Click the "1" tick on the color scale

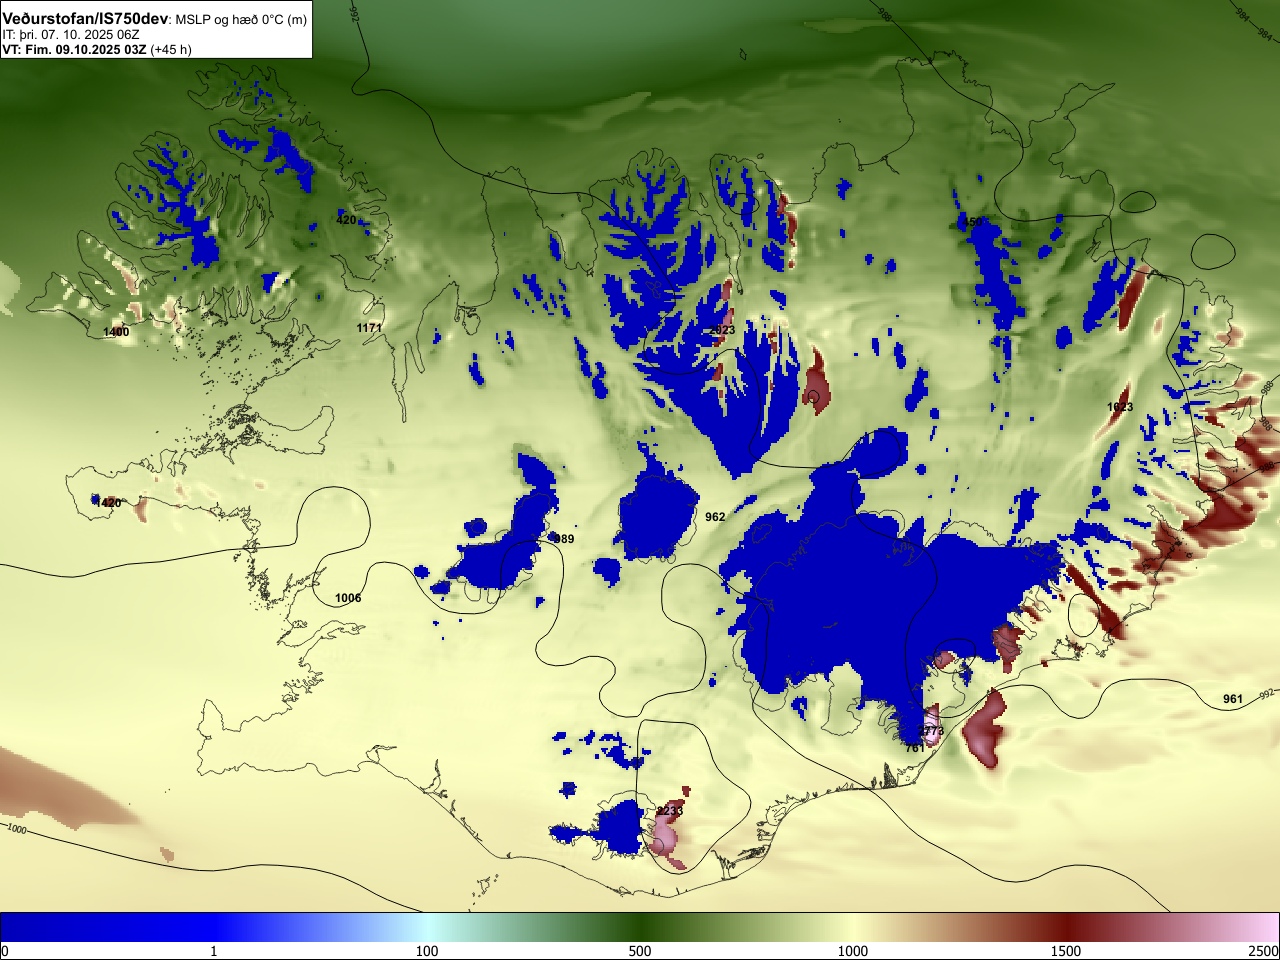(x=213, y=951)
